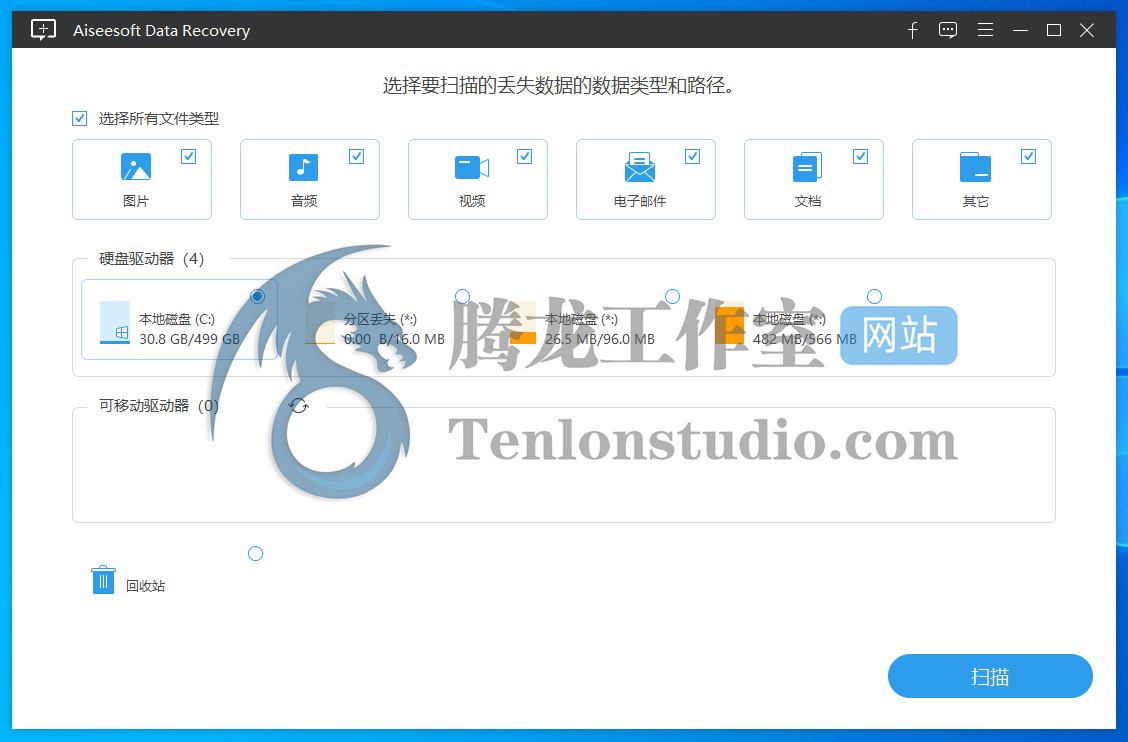This screenshot has width=1128, height=742.
Task: Close the Aiseesoft Data Recovery window
Action: point(1087,30)
